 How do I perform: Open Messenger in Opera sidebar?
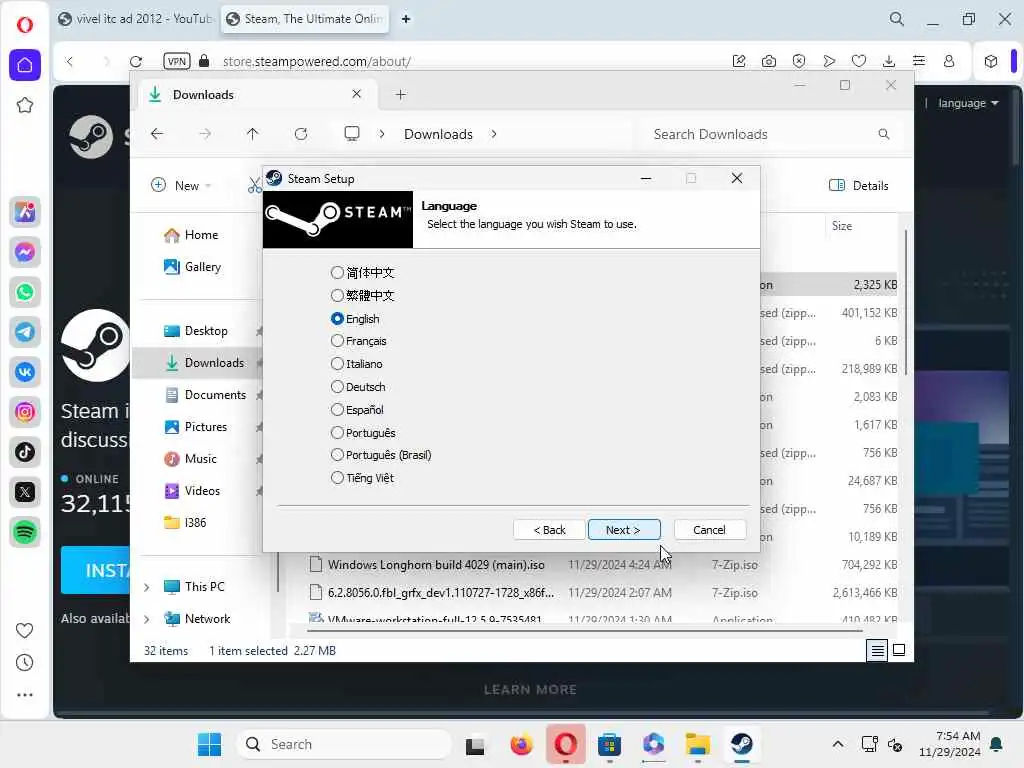coord(25,252)
